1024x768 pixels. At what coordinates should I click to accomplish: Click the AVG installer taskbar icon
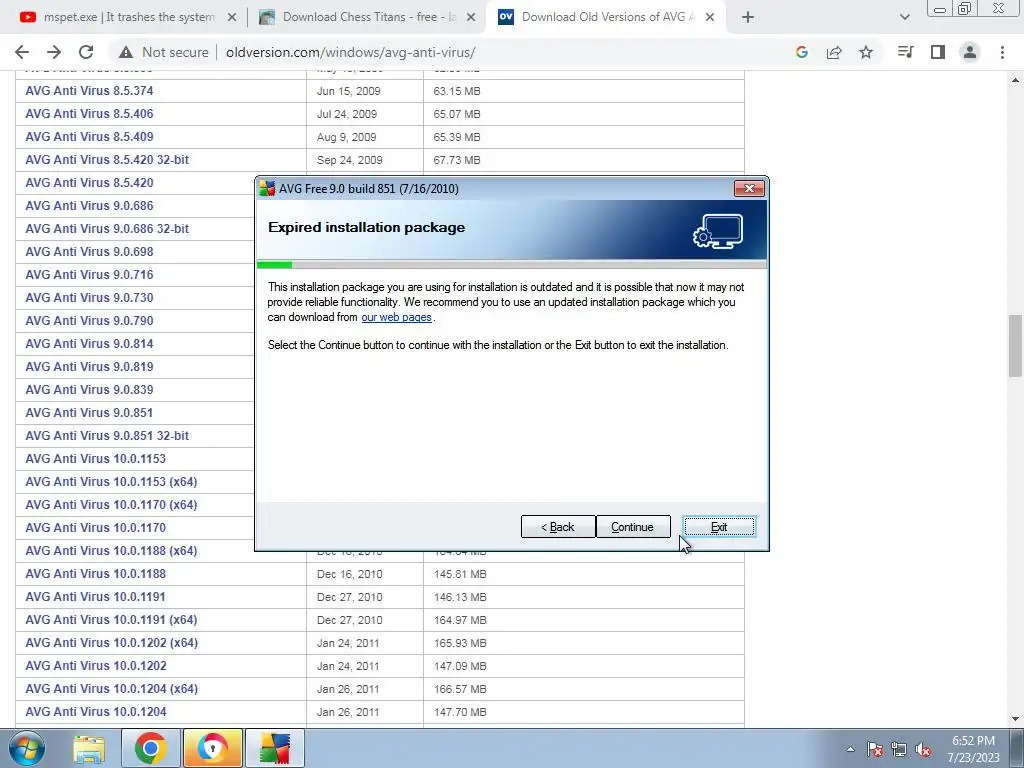tap(275, 748)
